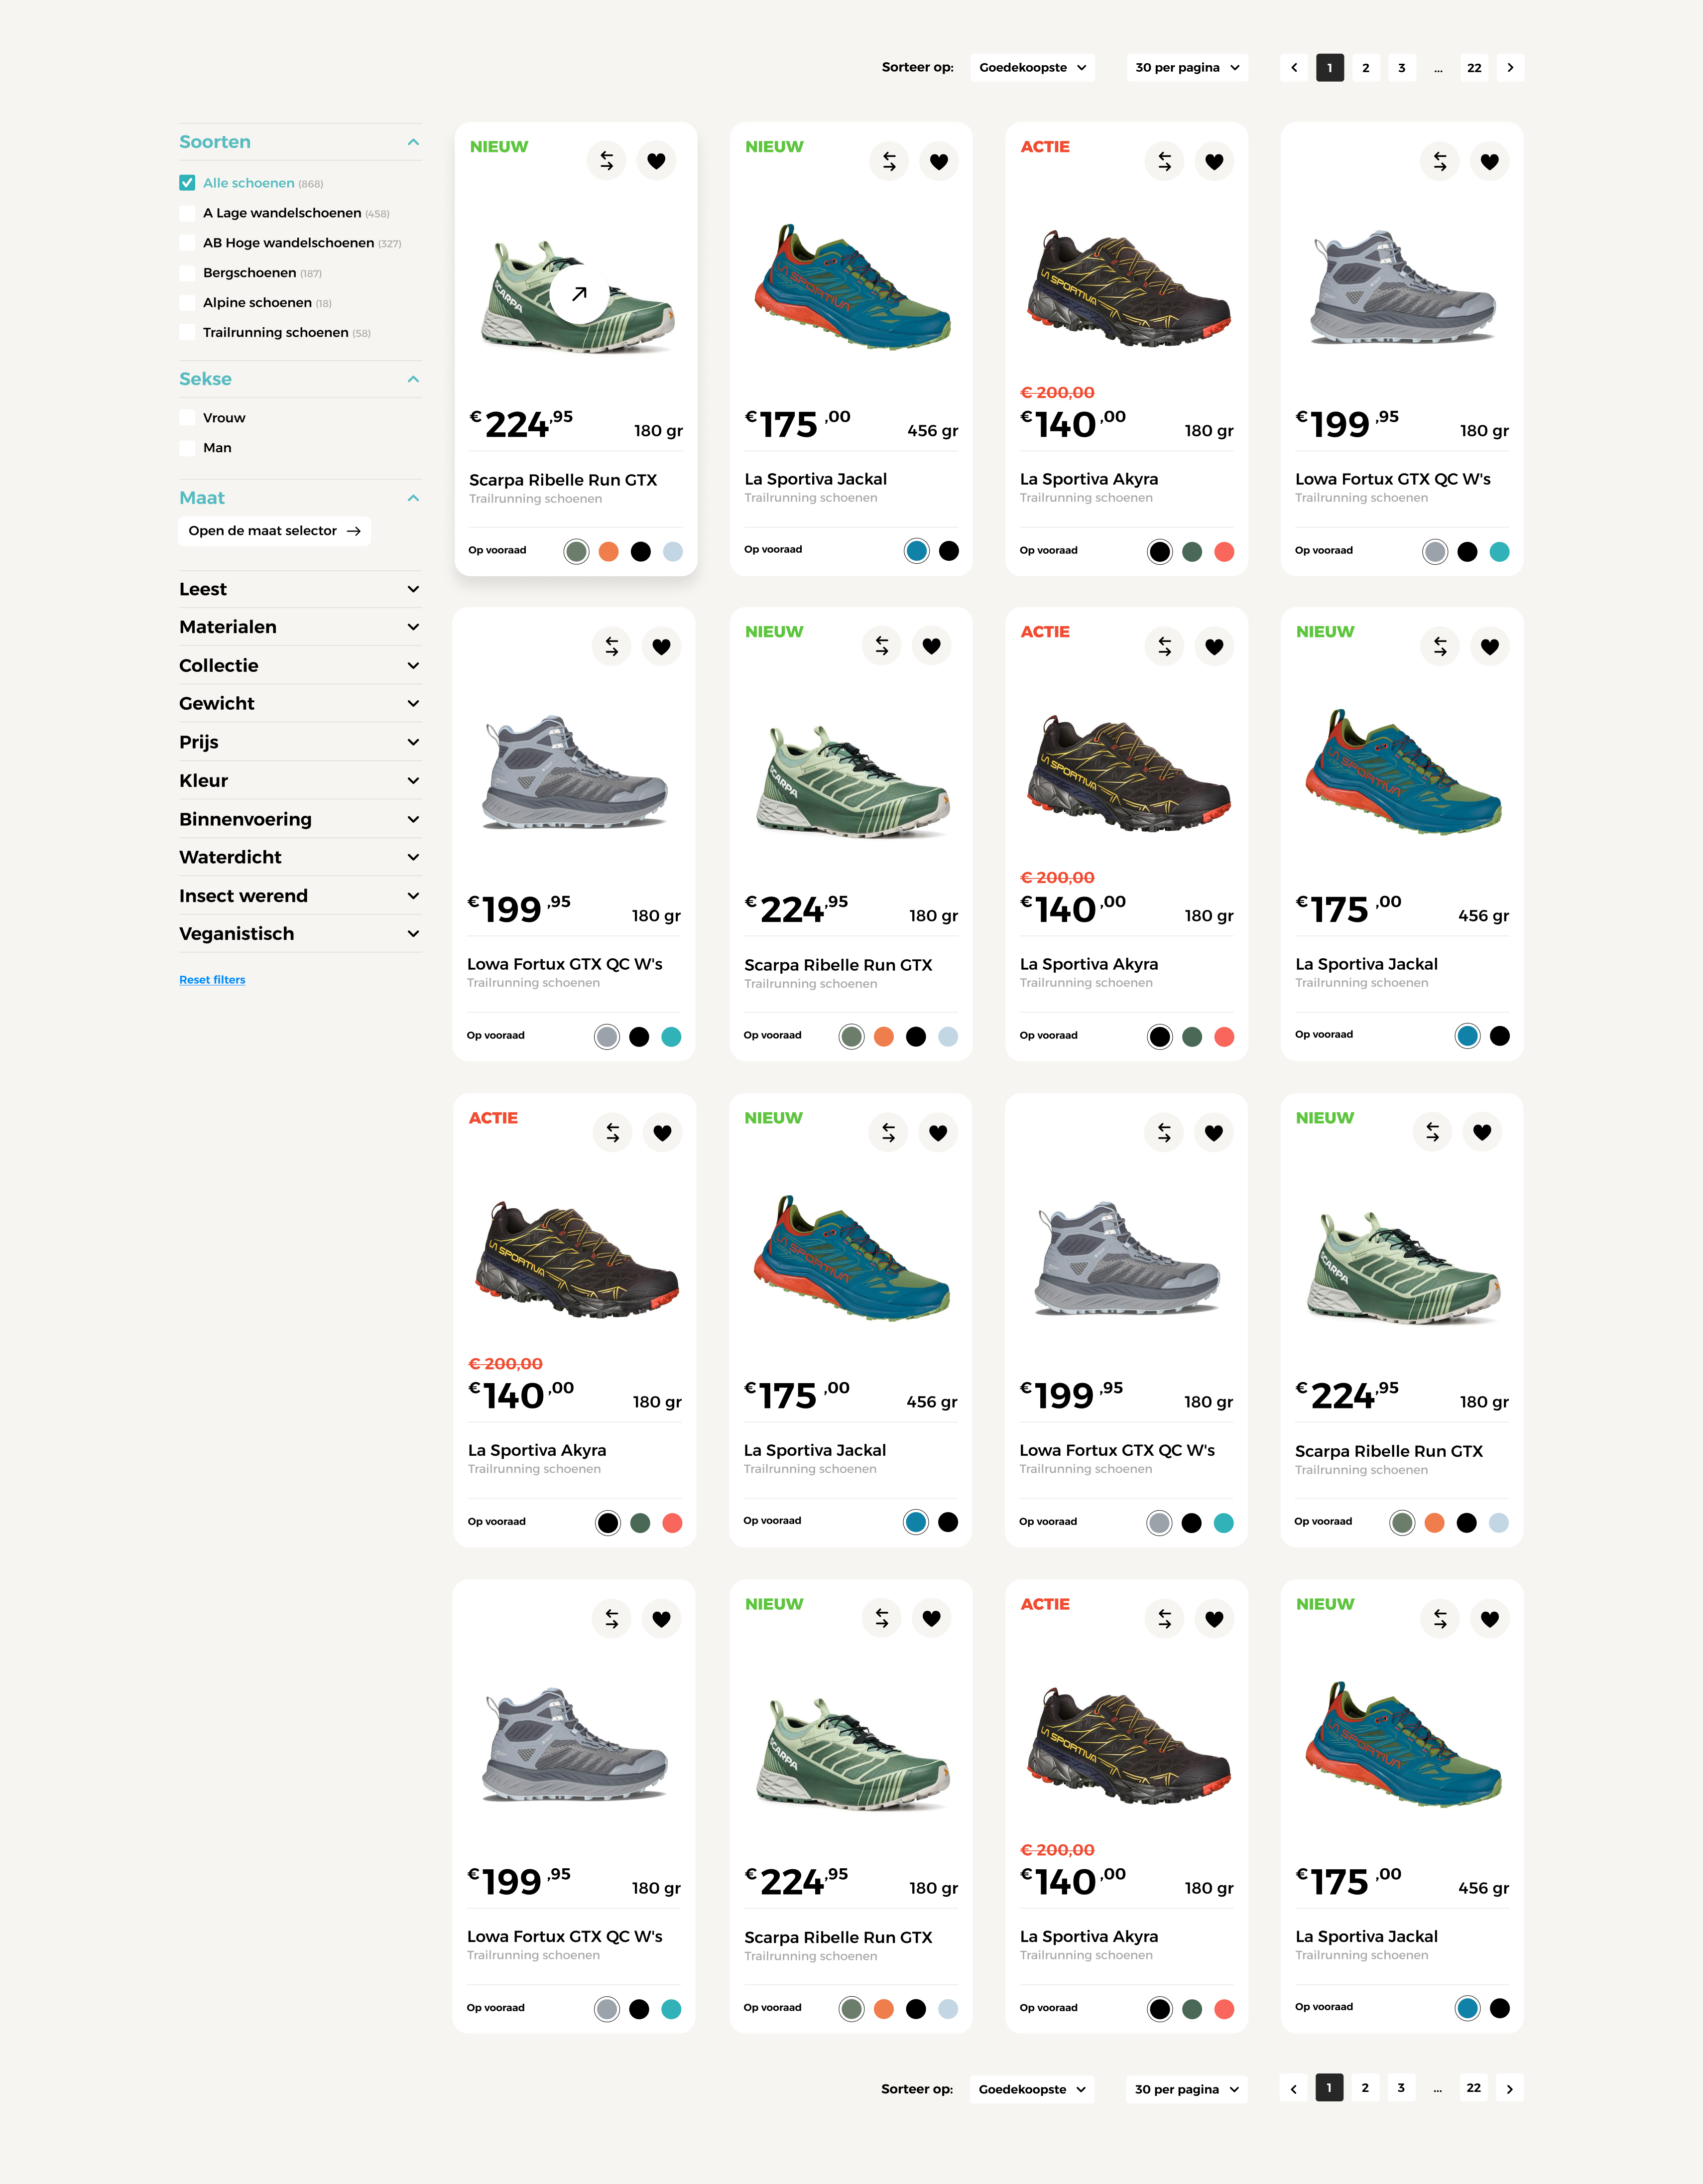Click previous page arrow in top pagination

pos(1294,67)
